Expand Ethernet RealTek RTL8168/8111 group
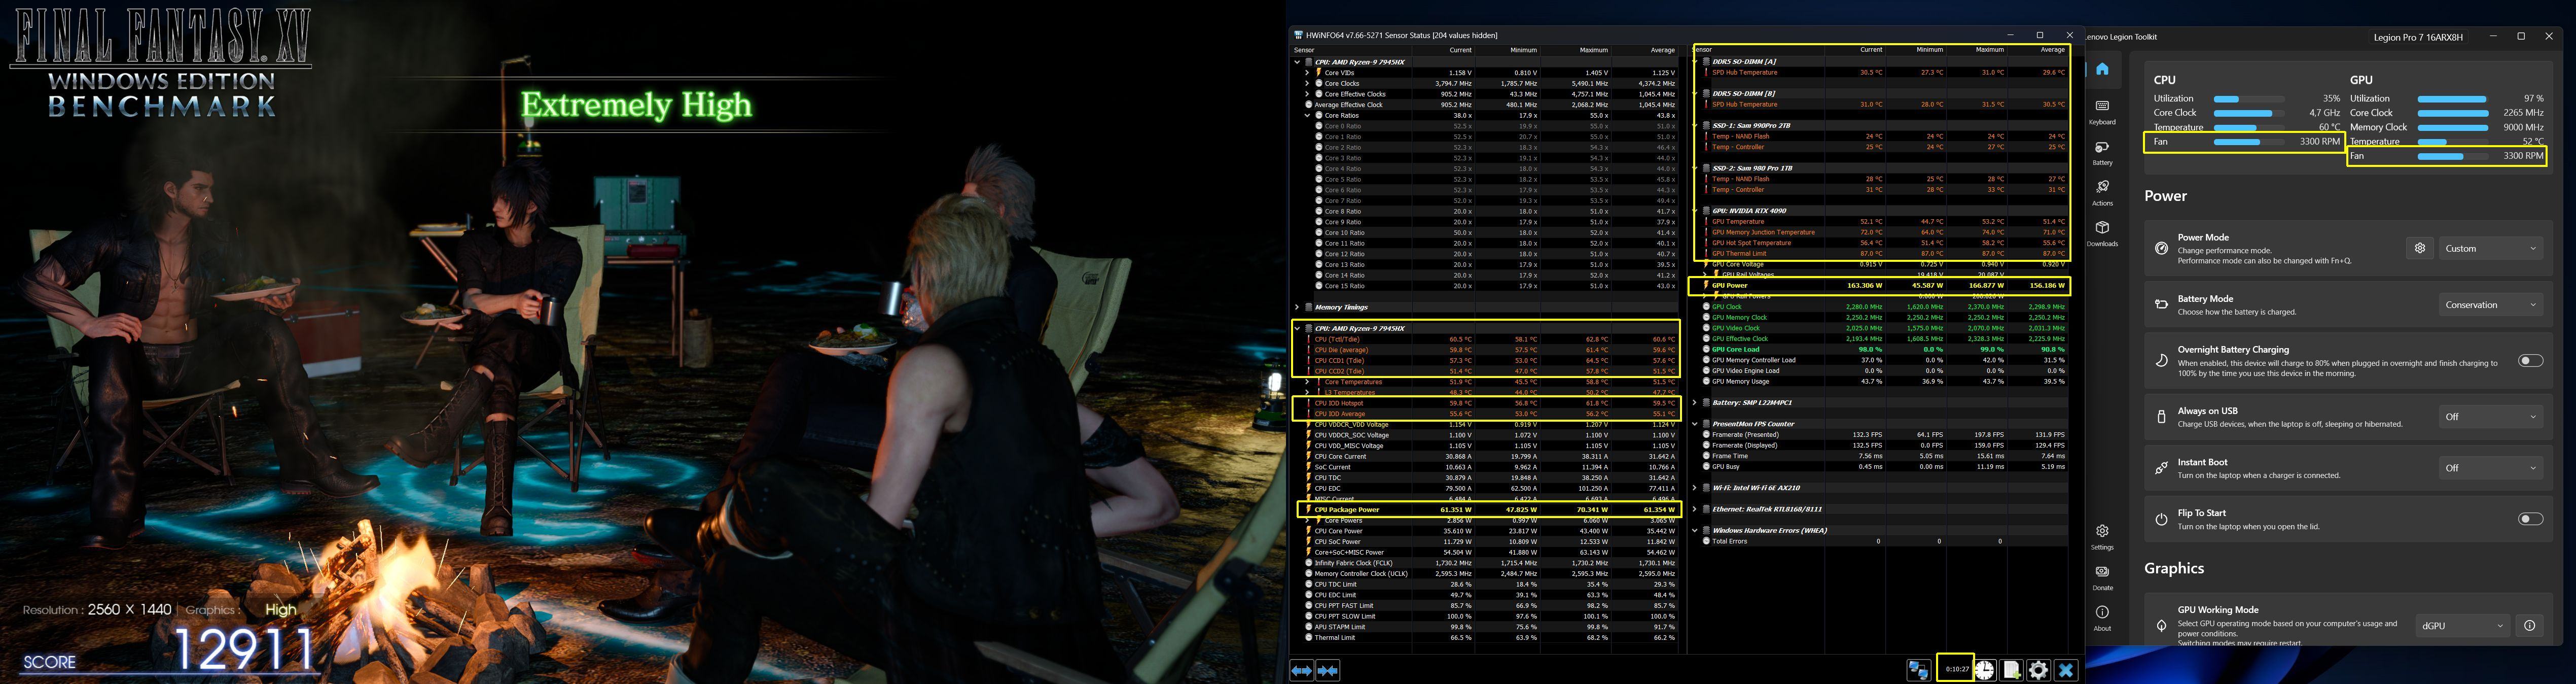This screenshot has width=2576, height=684. click(1695, 509)
